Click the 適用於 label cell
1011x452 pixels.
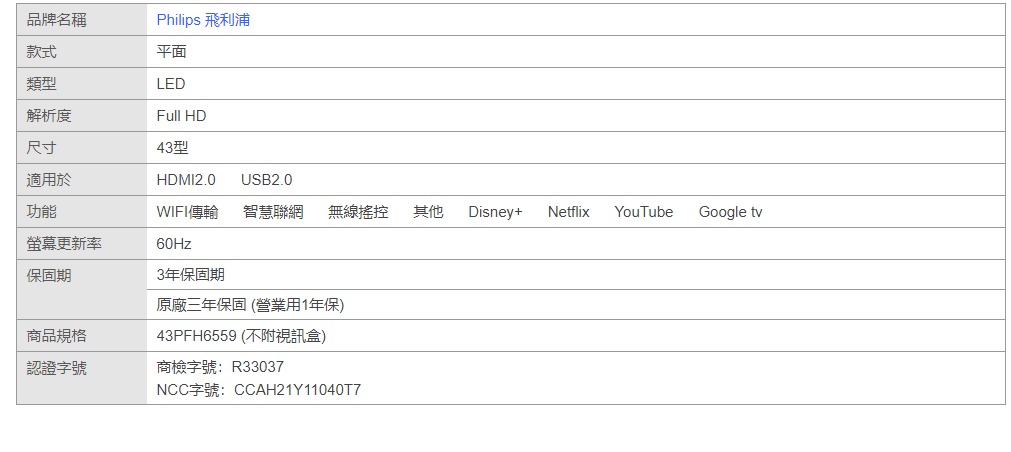[x=82, y=180]
